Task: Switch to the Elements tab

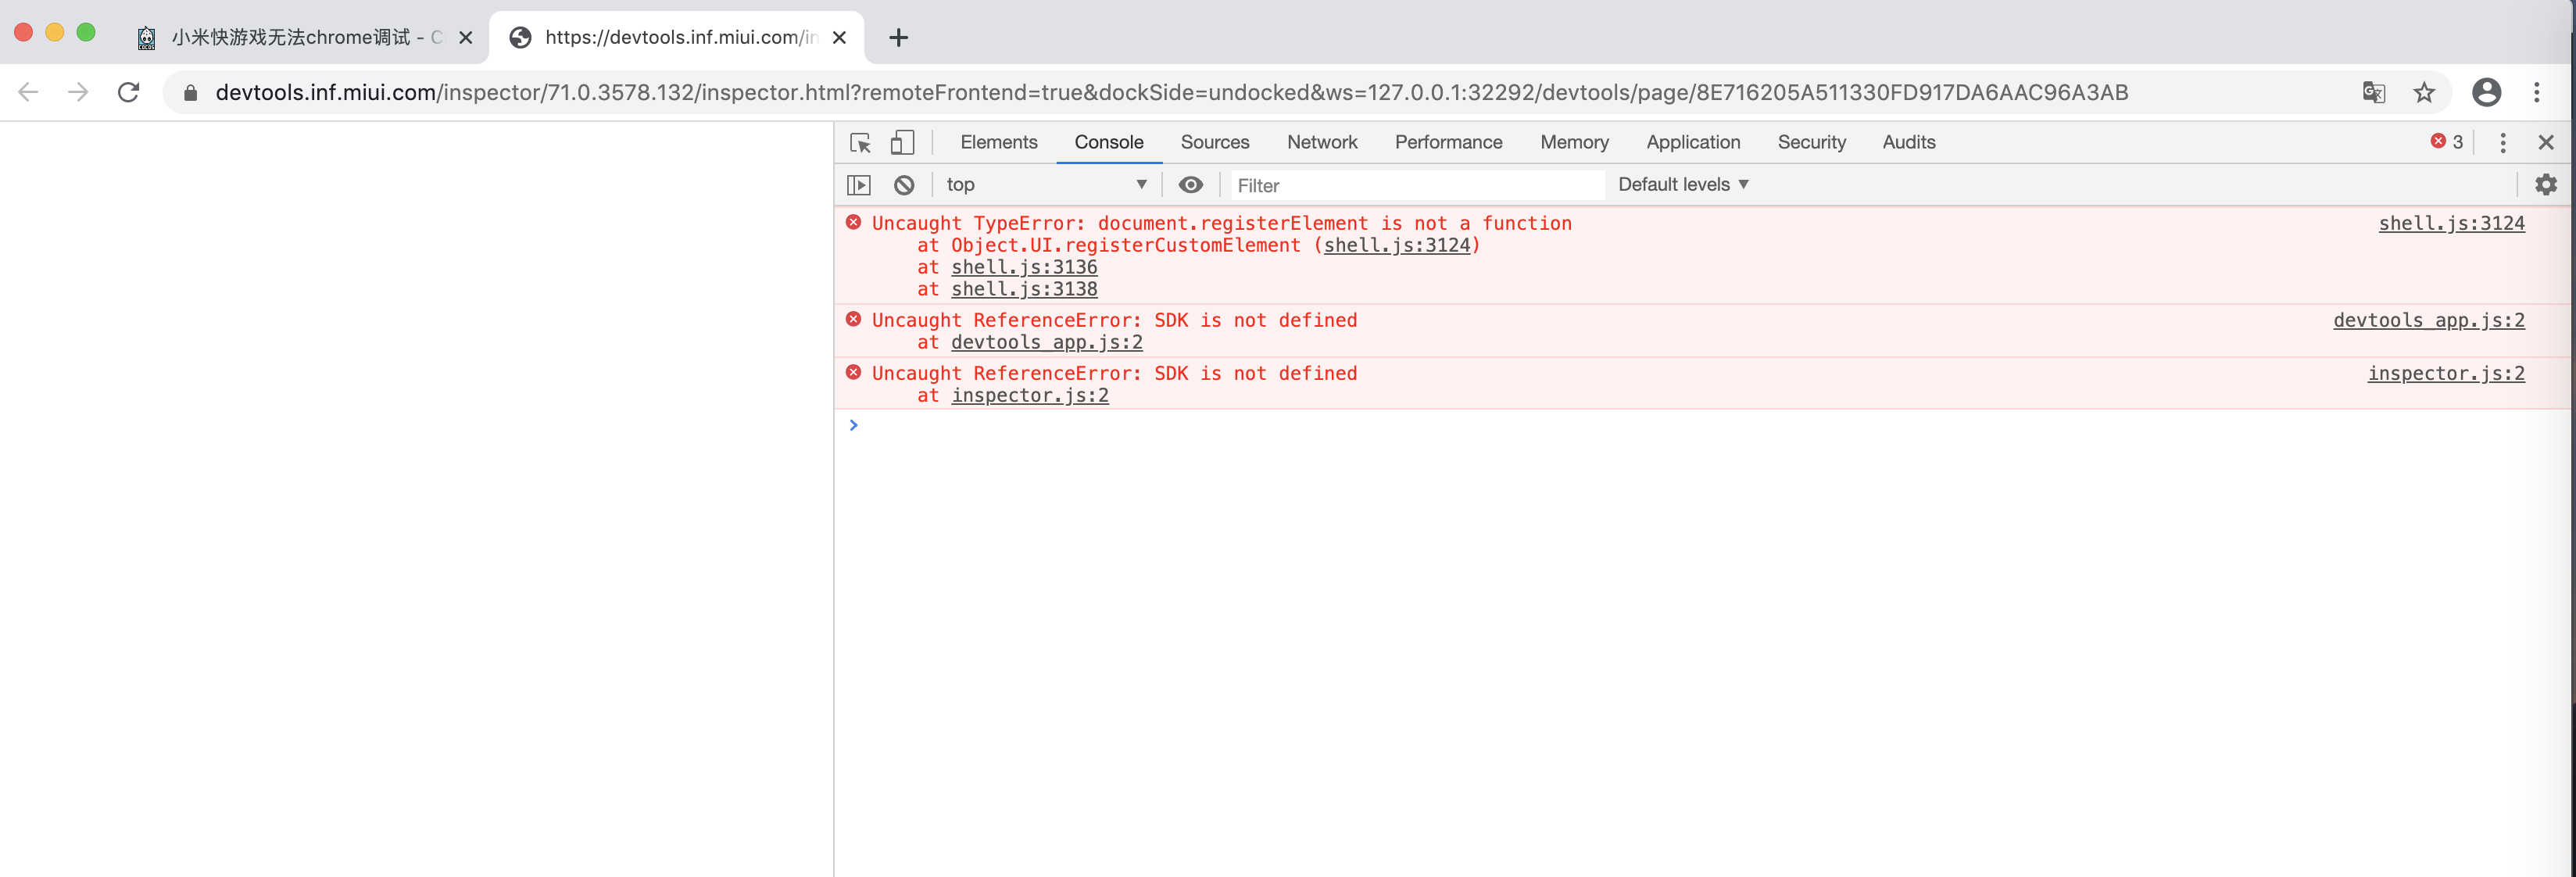Action: click(x=998, y=142)
